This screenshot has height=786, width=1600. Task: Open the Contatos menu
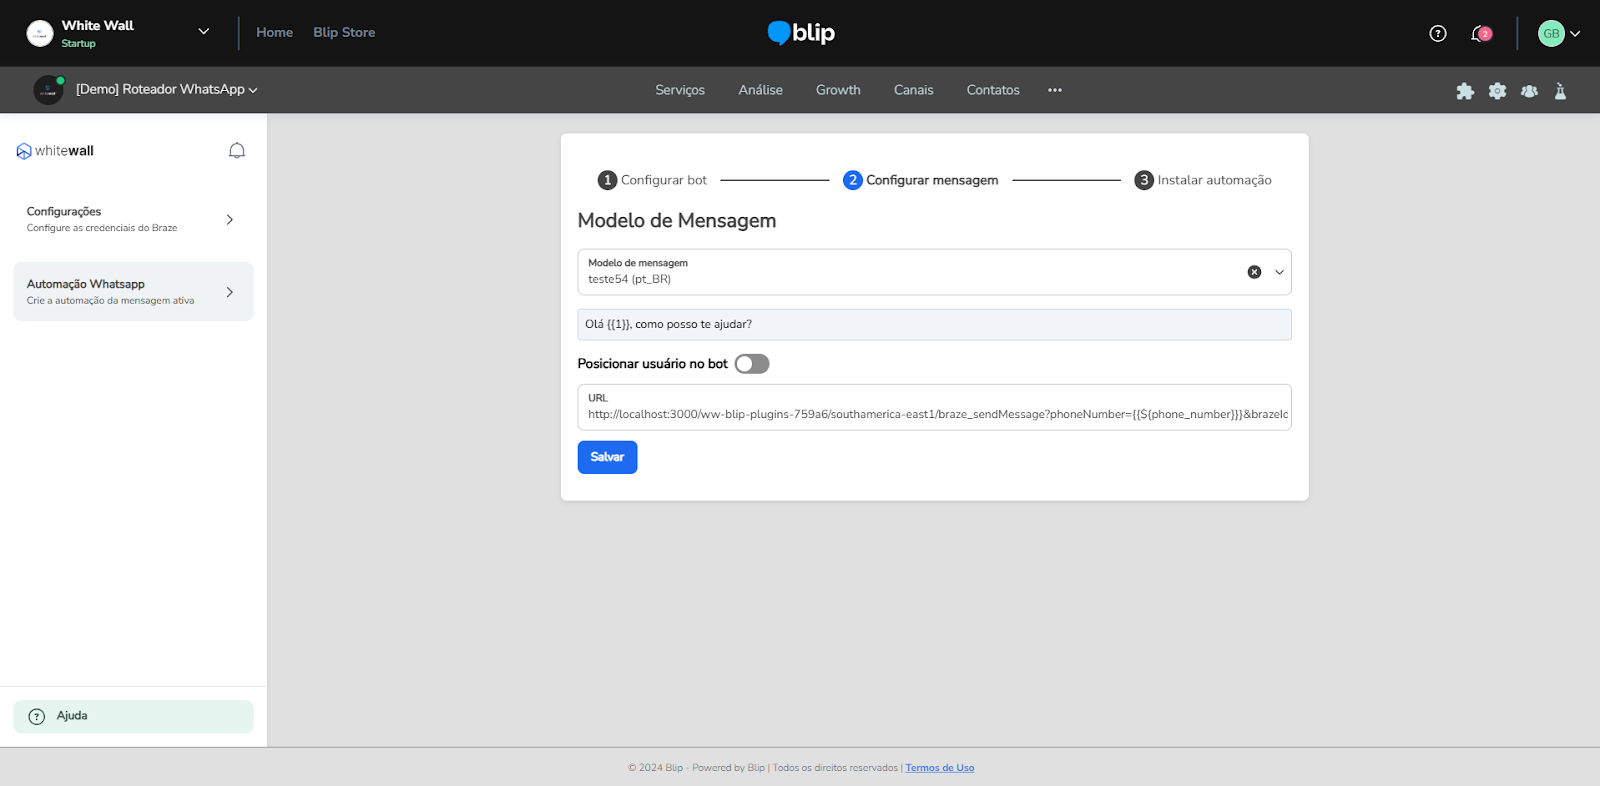click(x=993, y=90)
